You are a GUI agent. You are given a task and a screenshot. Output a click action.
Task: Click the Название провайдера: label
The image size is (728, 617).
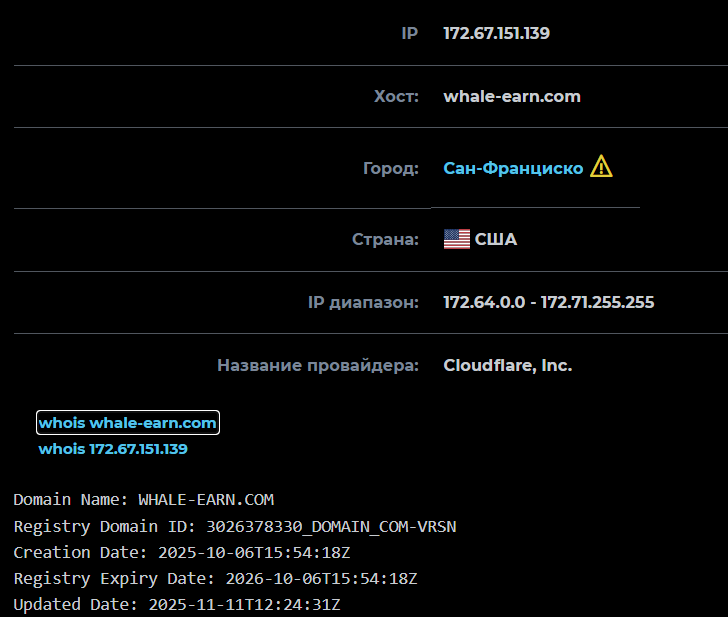coord(318,365)
